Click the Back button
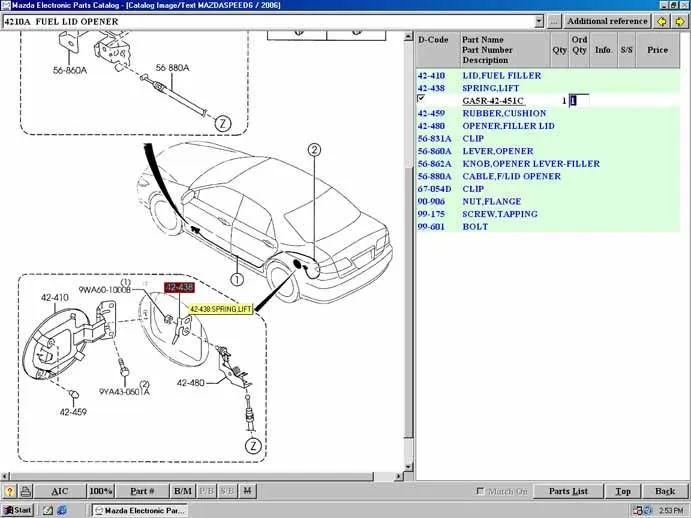 click(x=664, y=491)
